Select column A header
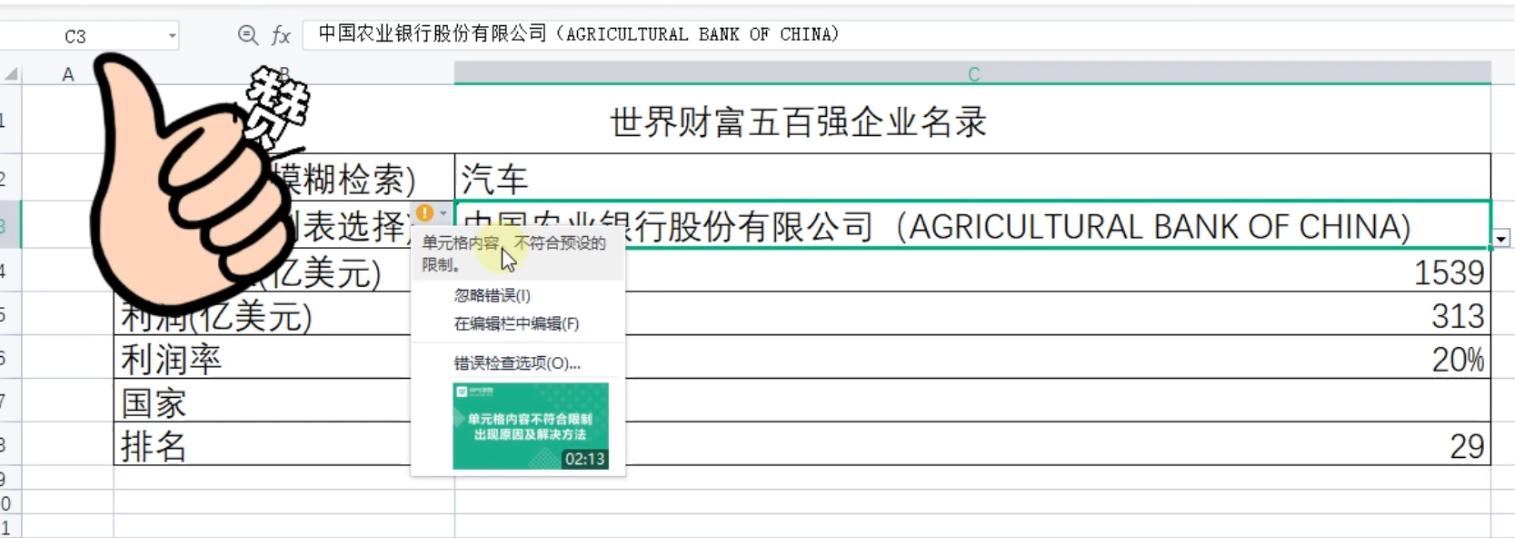The height and width of the screenshot is (538, 1515). click(68, 74)
